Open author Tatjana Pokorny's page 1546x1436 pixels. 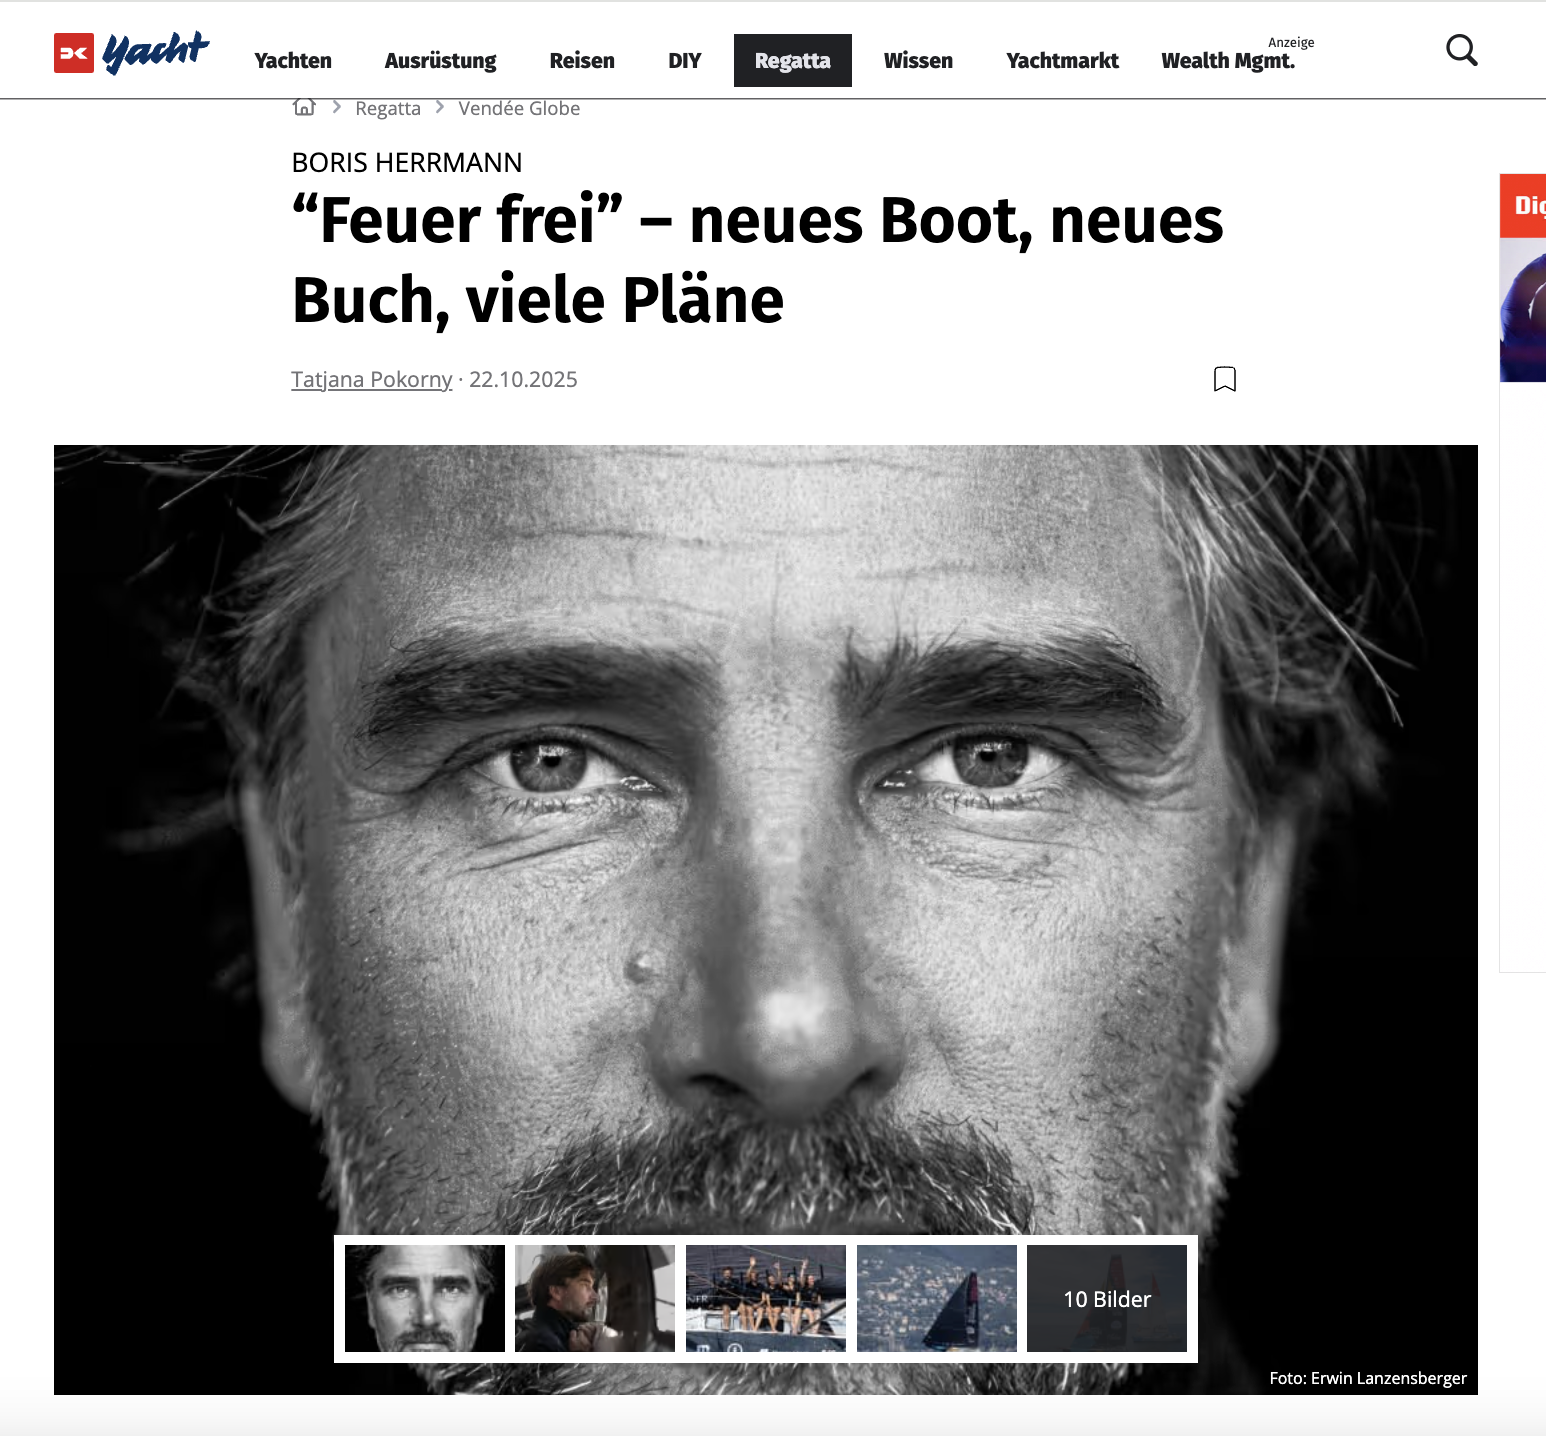372,380
